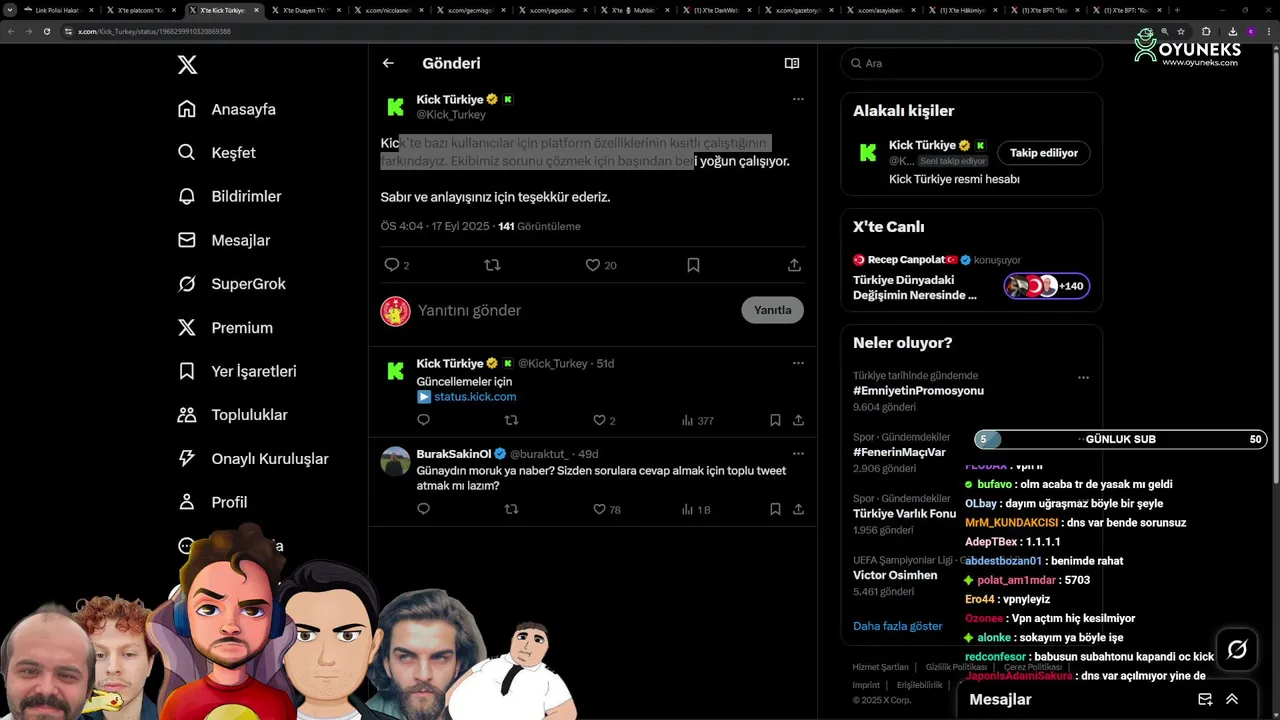Open Victor Osimhen trend

895,575
